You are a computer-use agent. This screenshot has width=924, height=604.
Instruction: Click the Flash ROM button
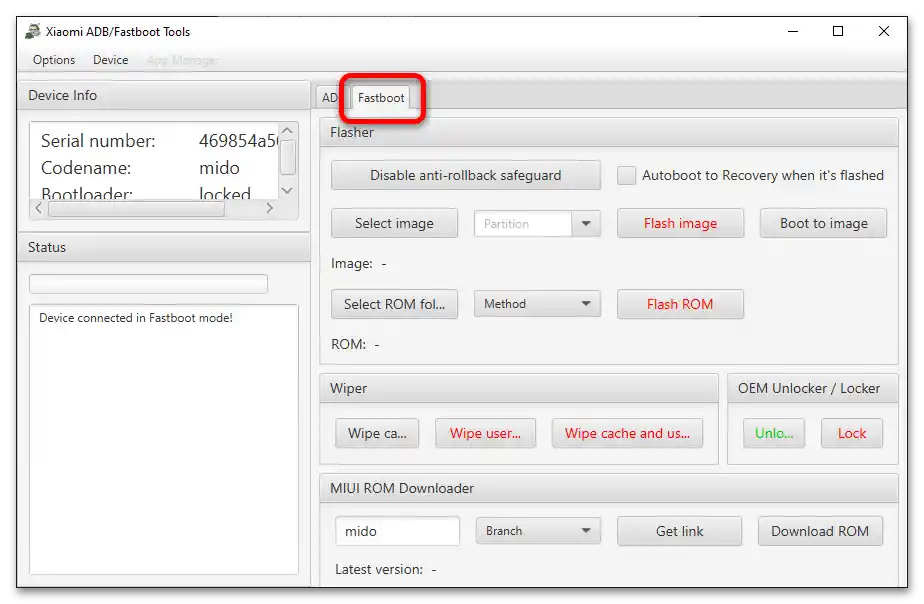coord(680,304)
